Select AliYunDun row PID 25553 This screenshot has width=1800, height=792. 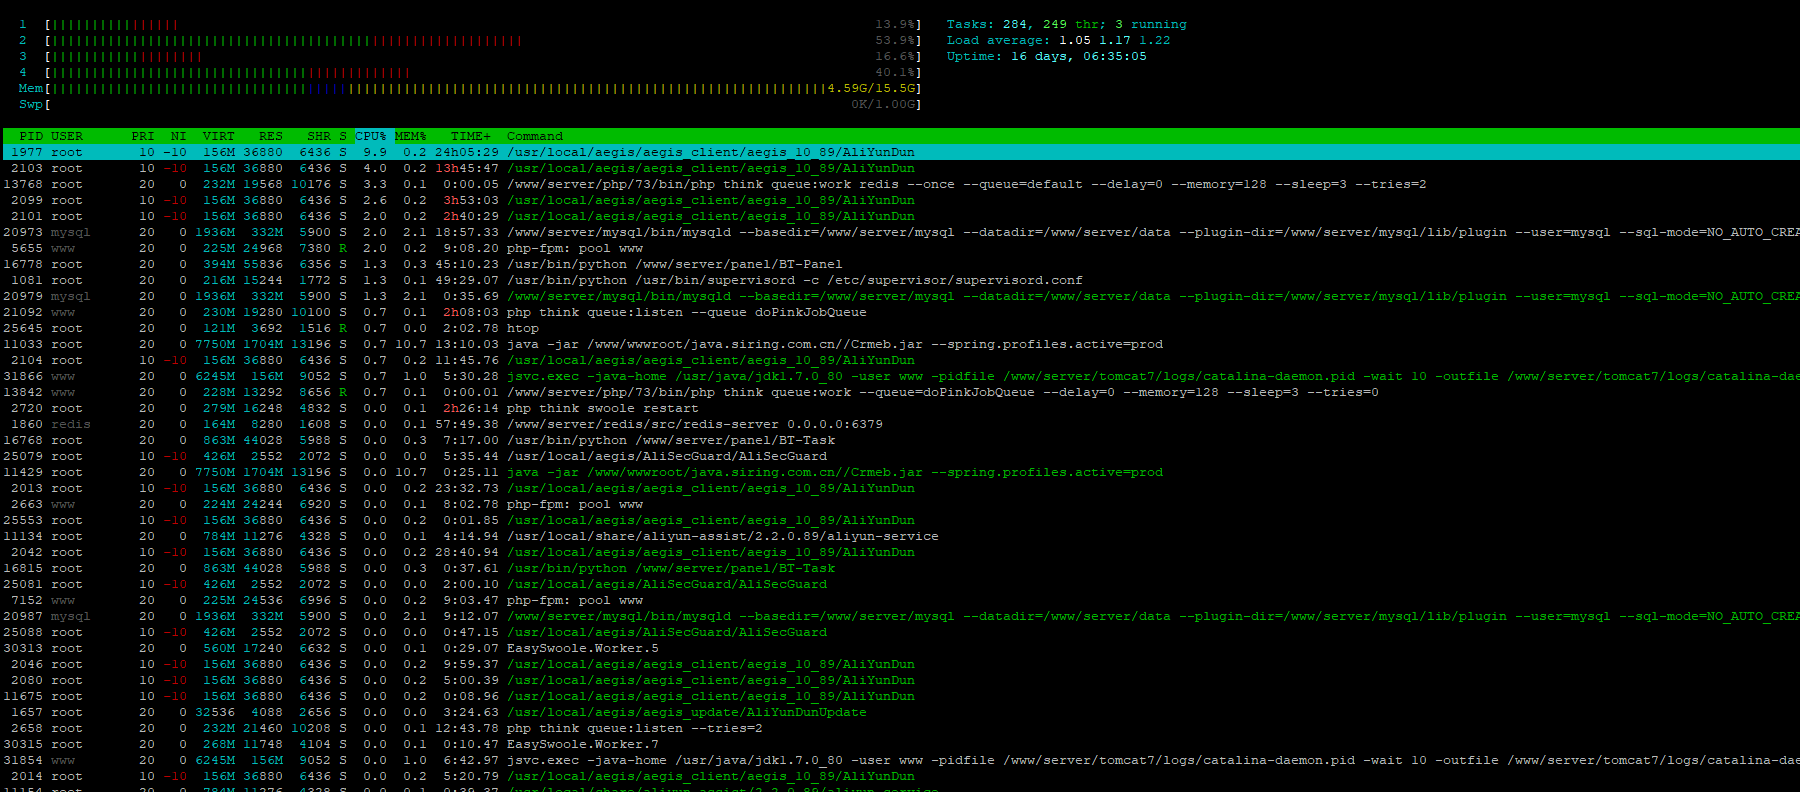tap(900, 520)
